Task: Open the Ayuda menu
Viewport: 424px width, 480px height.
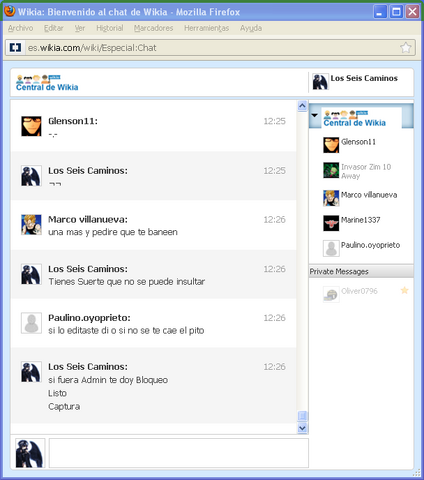Action: pyautogui.click(x=251, y=28)
